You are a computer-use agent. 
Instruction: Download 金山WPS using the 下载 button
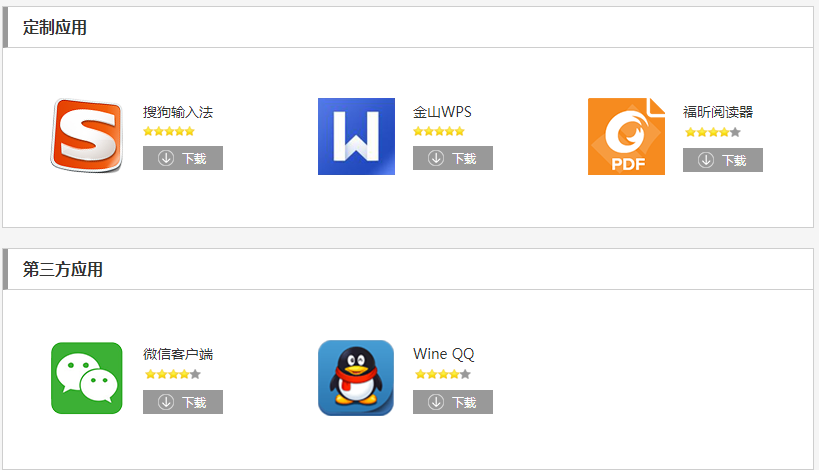click(x=453, y=158)
